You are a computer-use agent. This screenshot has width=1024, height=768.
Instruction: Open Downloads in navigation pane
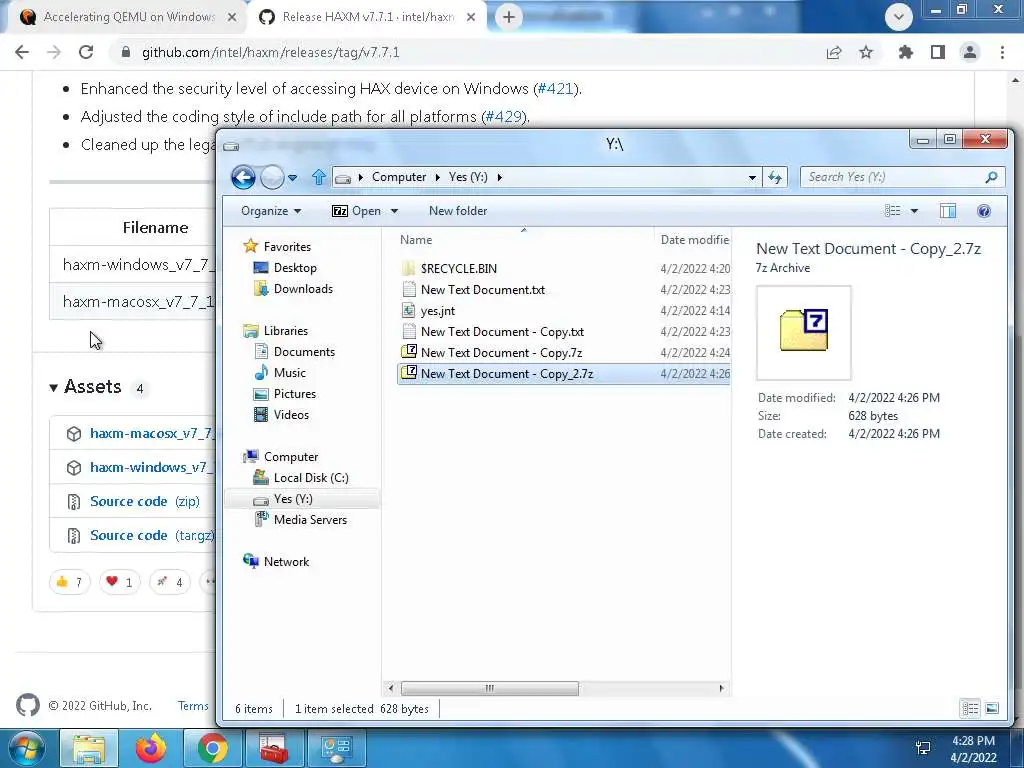point(303,289)
